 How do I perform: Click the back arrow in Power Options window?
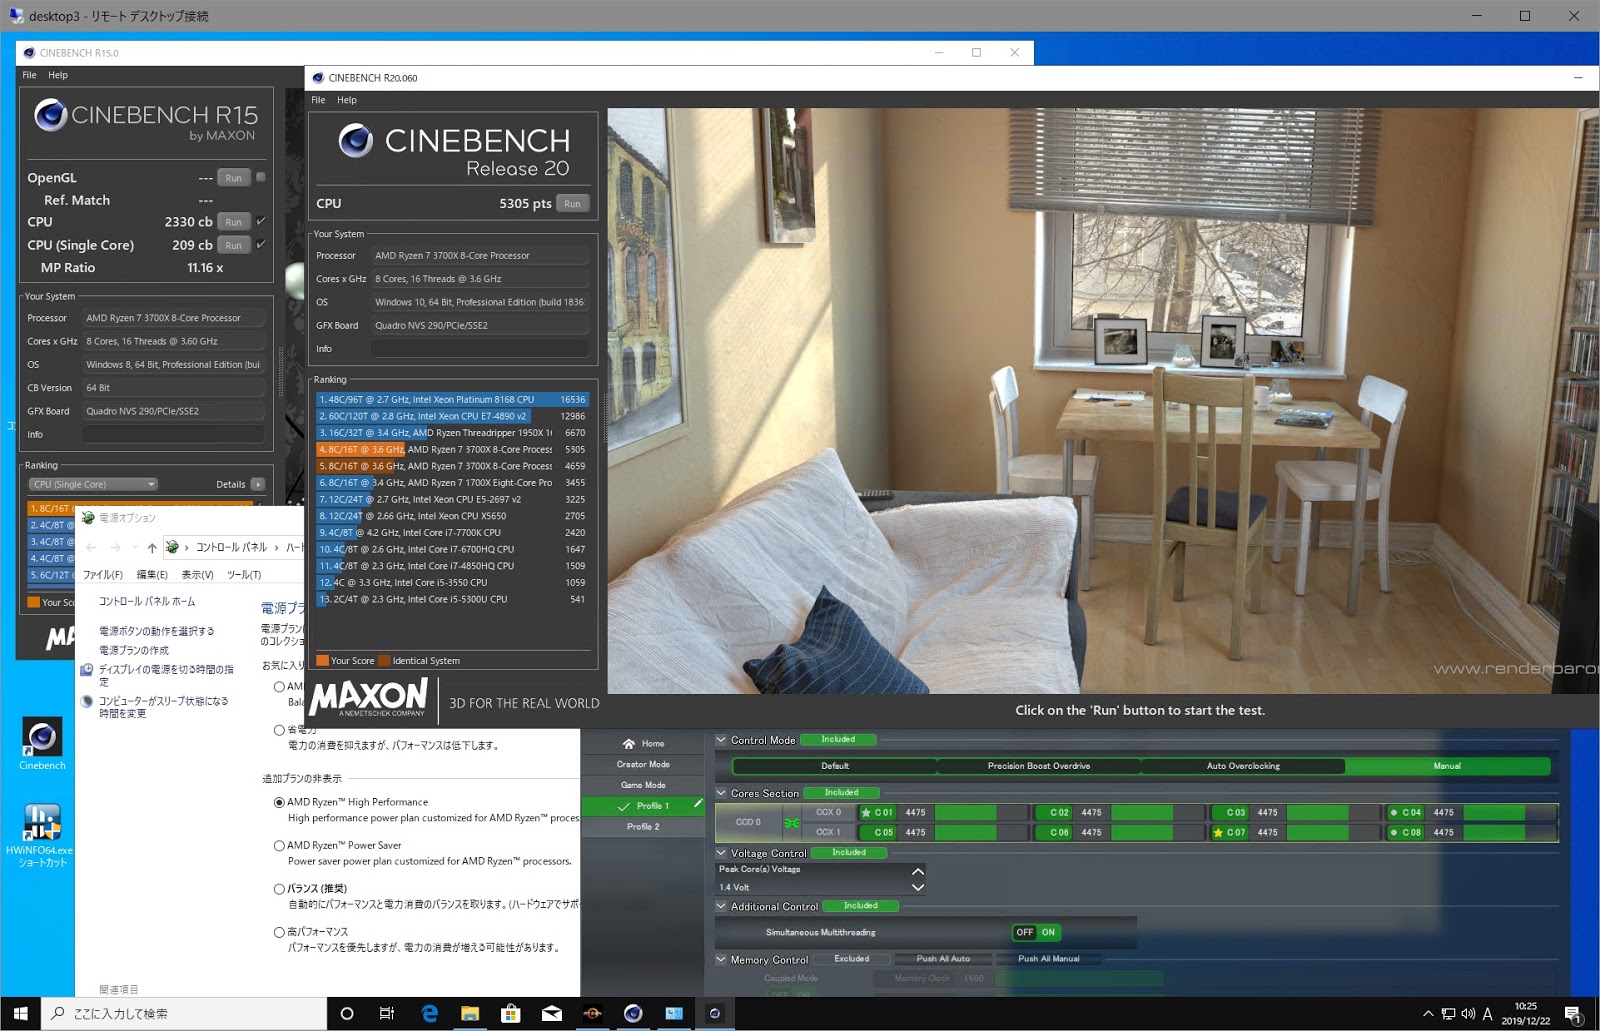pyautogui.click(x=92, y=548)
